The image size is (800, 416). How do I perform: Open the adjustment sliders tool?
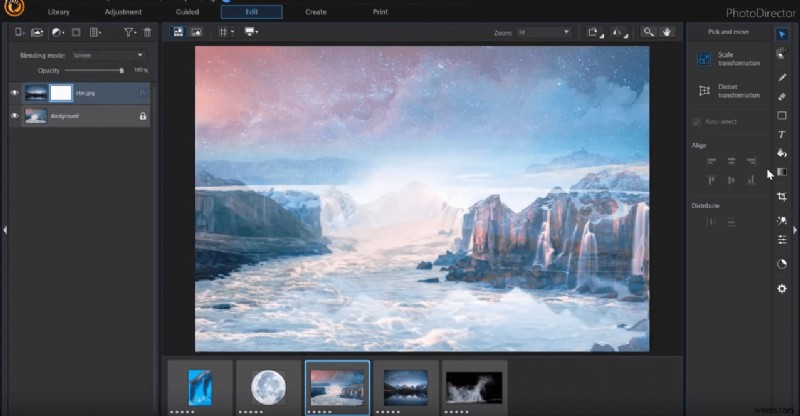(782, 239)
